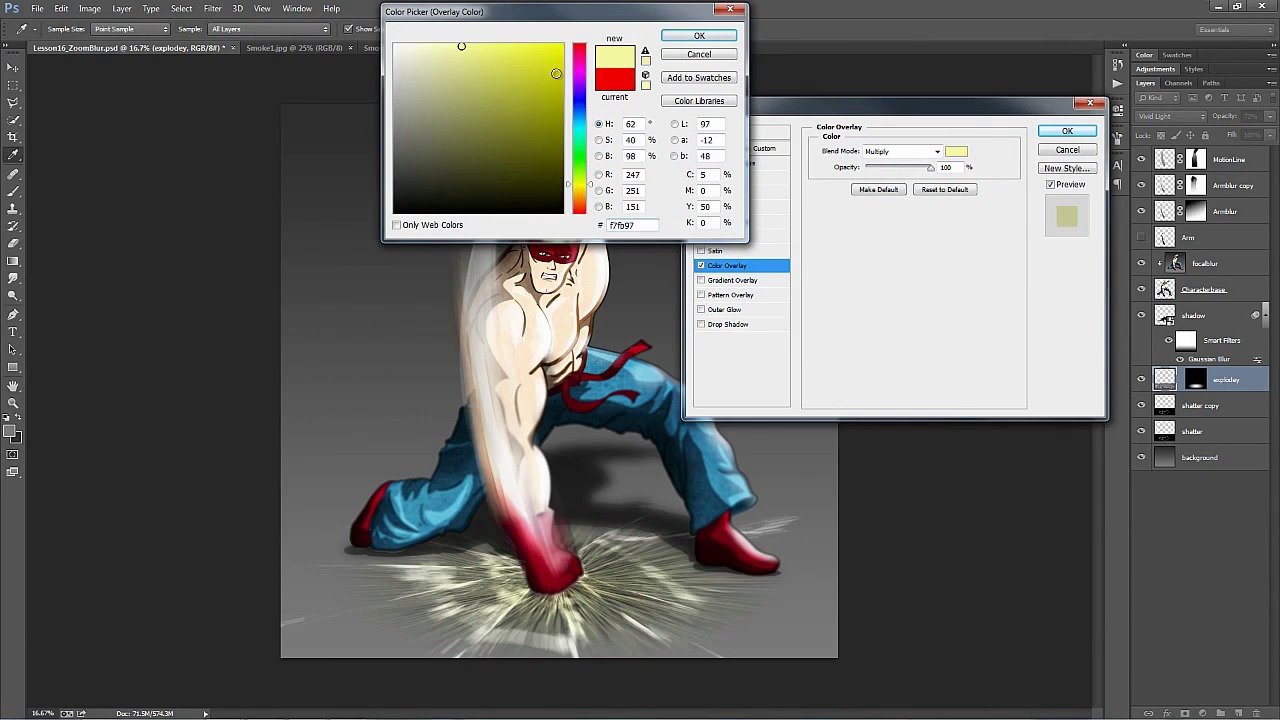The image size is (1280, 720).
Task: Select the Eyedropper tool in the toolbox
Action: tap(12, 155)
